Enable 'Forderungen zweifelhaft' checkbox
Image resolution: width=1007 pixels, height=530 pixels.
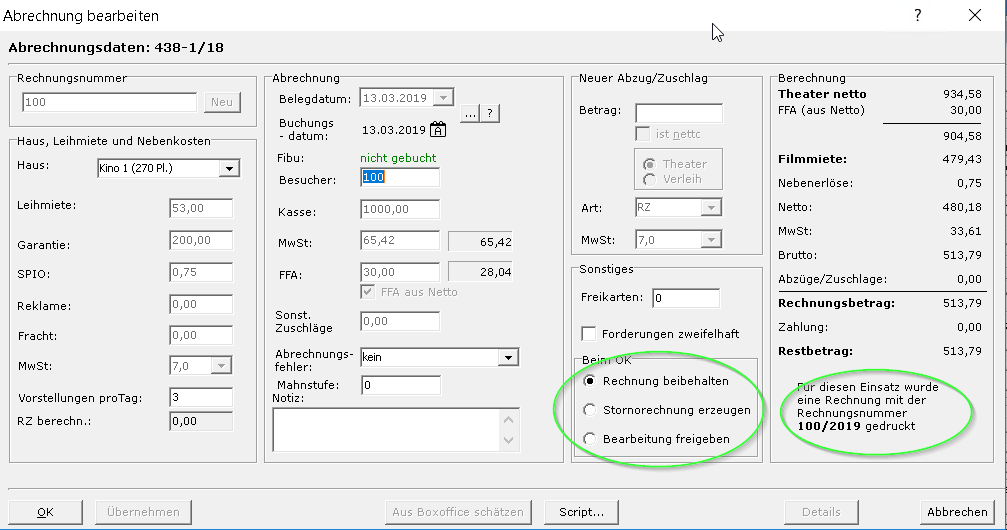pyautogui.click(x=589, y=334)
